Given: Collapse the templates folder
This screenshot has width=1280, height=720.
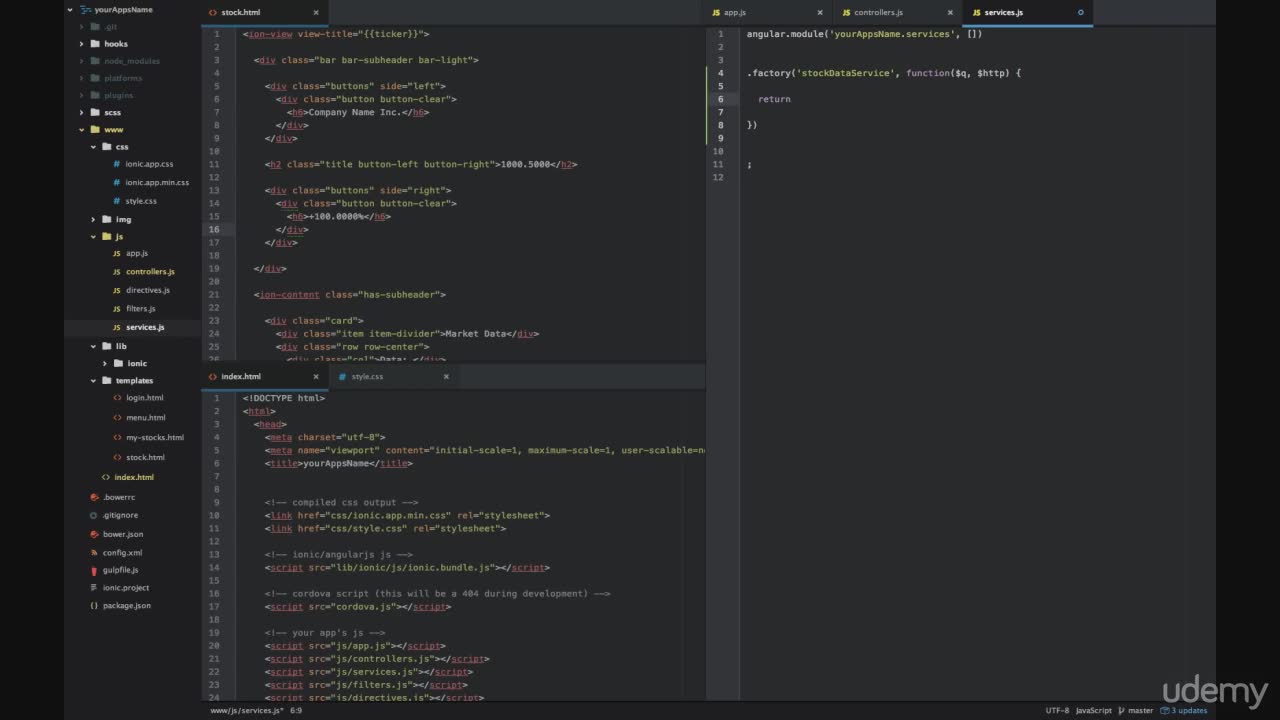Looking at the screenshot, I should click(93, 381).
